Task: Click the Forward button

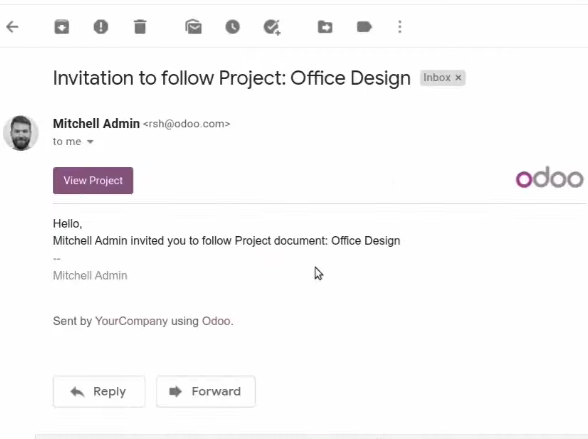Action: (x=206, y=391)
